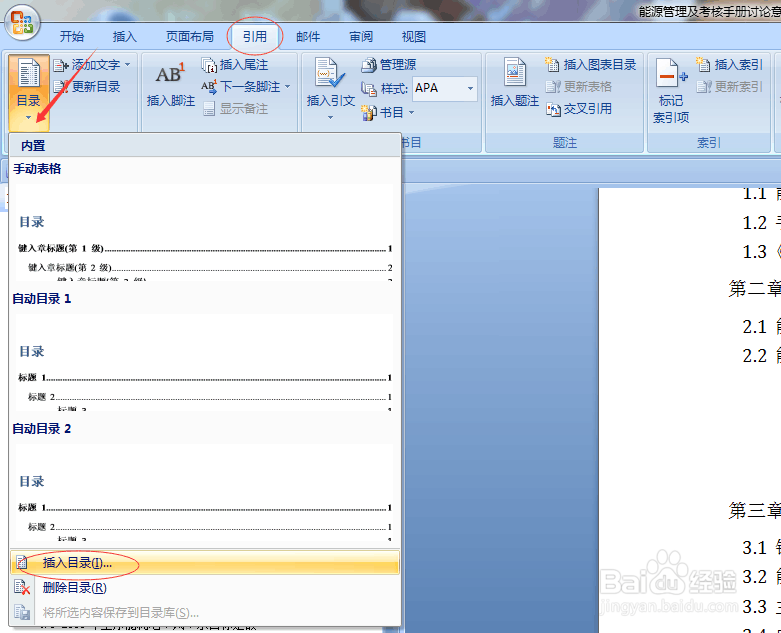The width and height of the screenshot is (781, 633).
Task: Click the 题注 group label
Action: click(x=565, y=143)
